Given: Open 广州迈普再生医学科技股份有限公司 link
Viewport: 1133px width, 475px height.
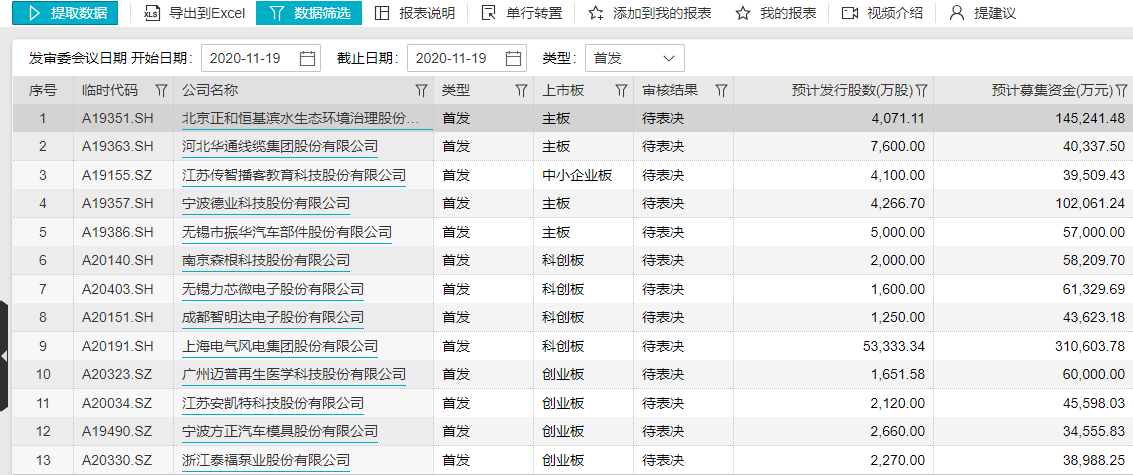Looking at the screenshot, I should pos(293,375).
